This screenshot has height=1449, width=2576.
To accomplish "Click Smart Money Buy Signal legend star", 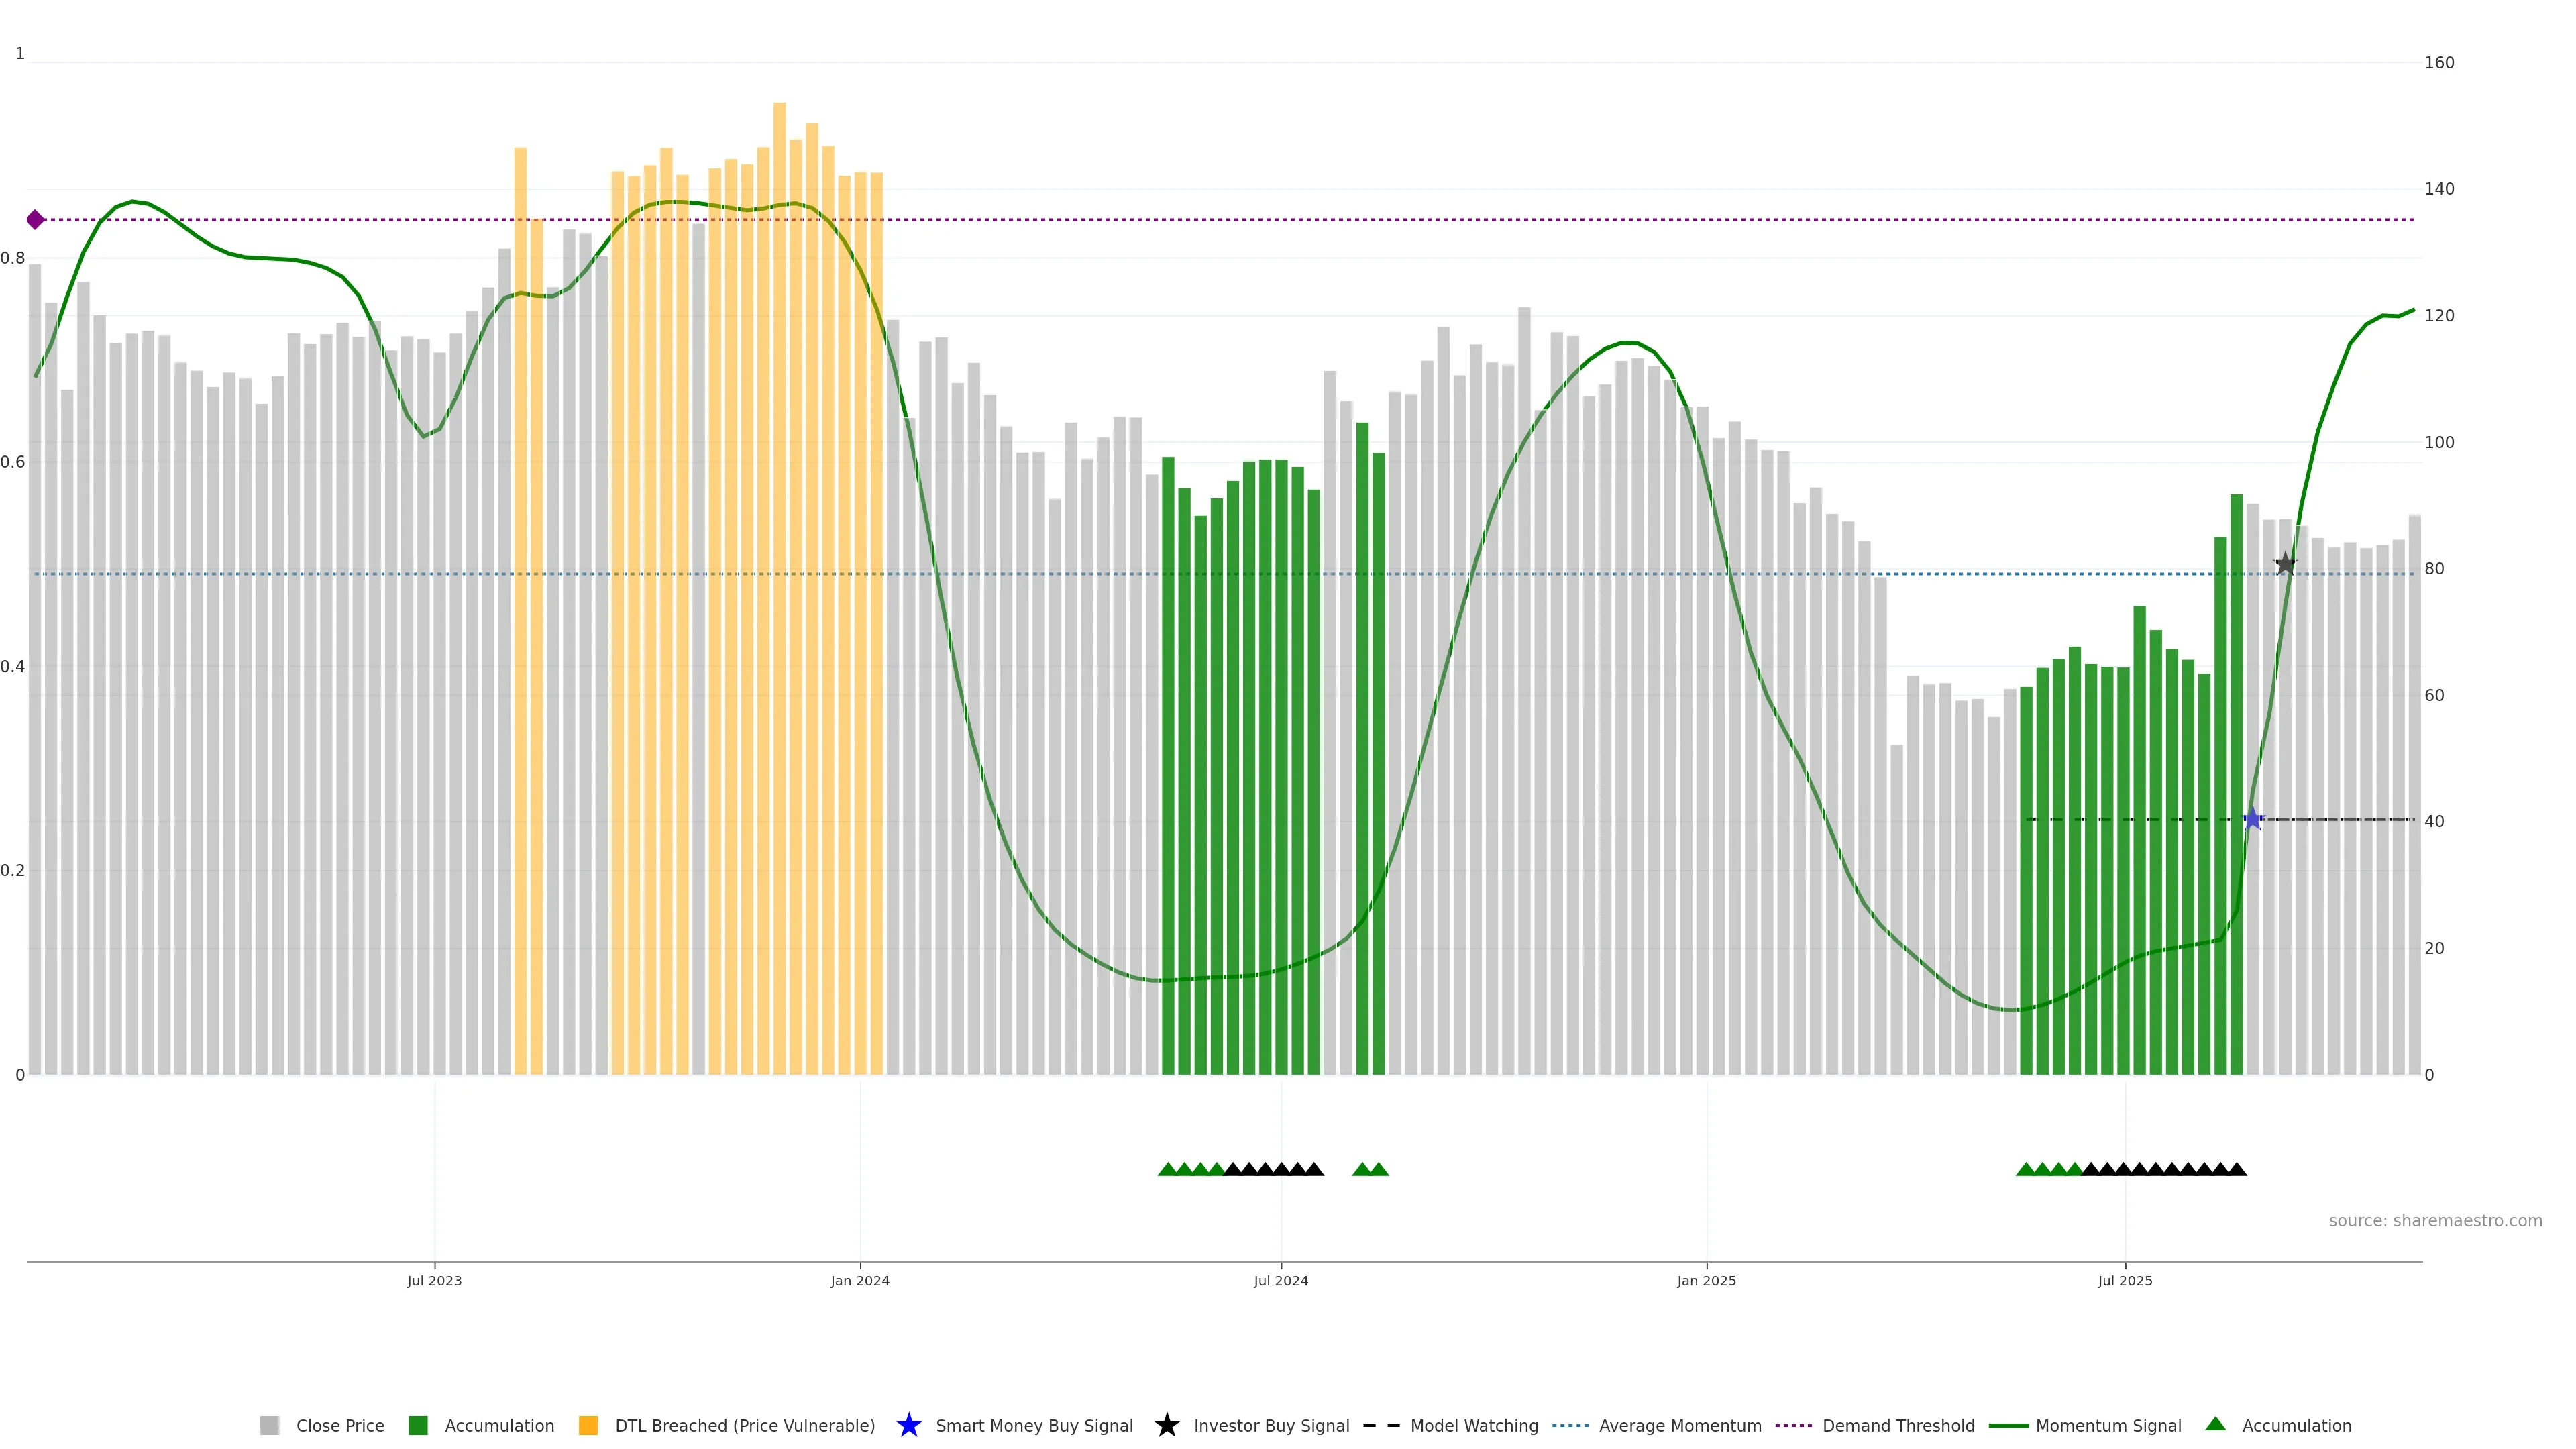I will pos(909,1425).
